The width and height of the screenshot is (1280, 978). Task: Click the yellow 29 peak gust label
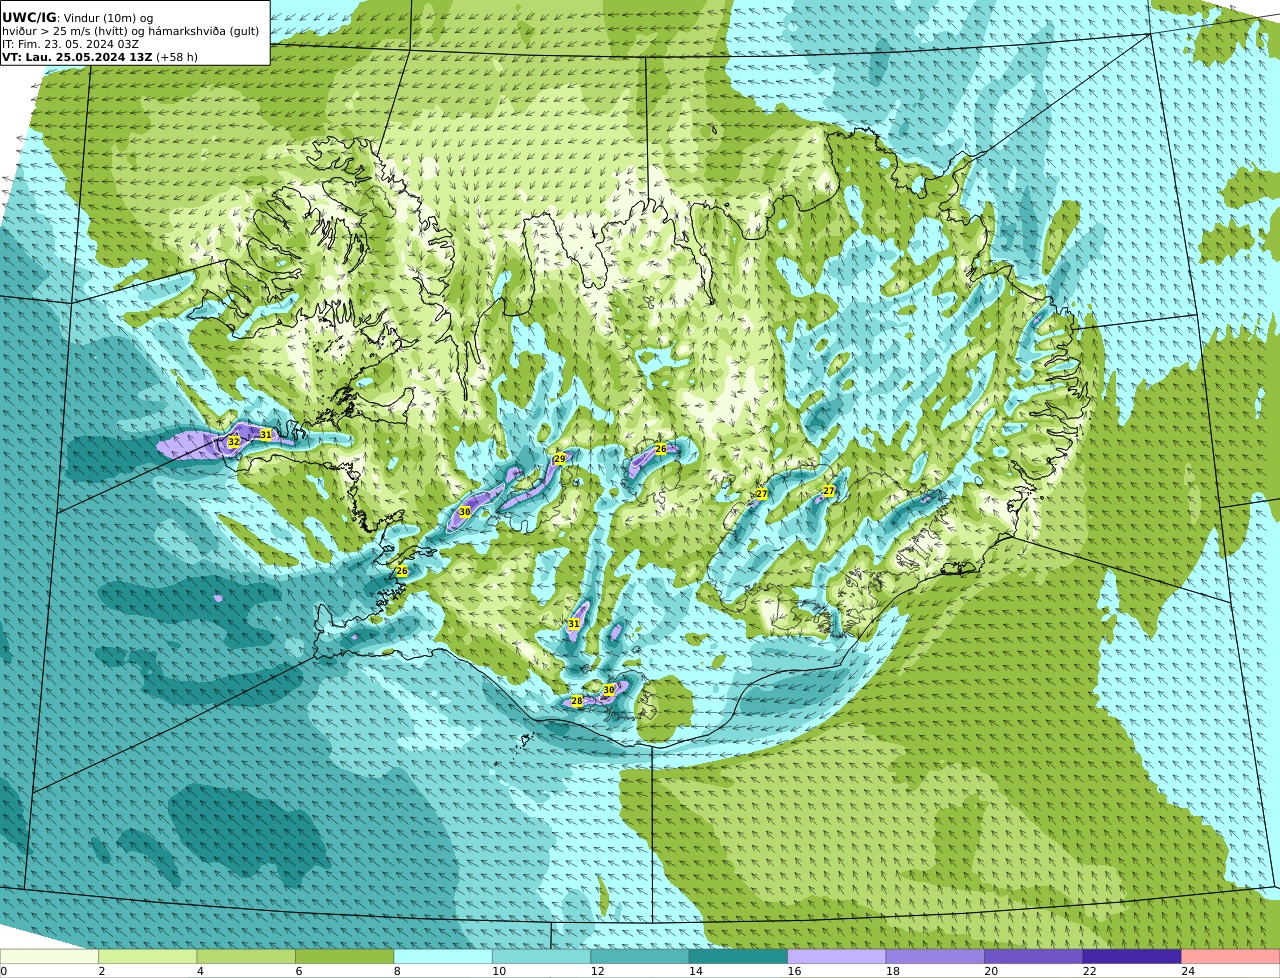[559, 459]
